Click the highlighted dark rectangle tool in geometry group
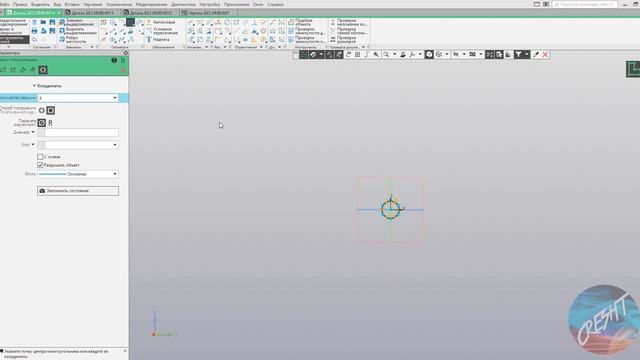Screen dimensions: 640x360 point(130,22)
